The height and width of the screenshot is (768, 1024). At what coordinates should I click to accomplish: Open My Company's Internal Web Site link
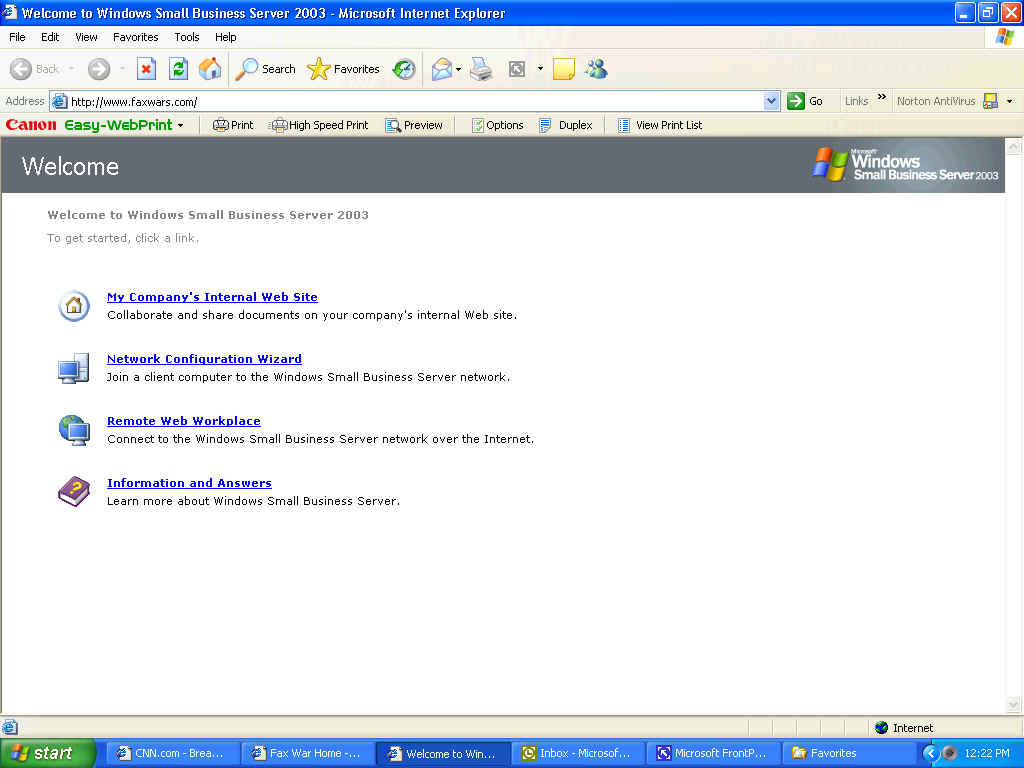(x=212, y=297)
